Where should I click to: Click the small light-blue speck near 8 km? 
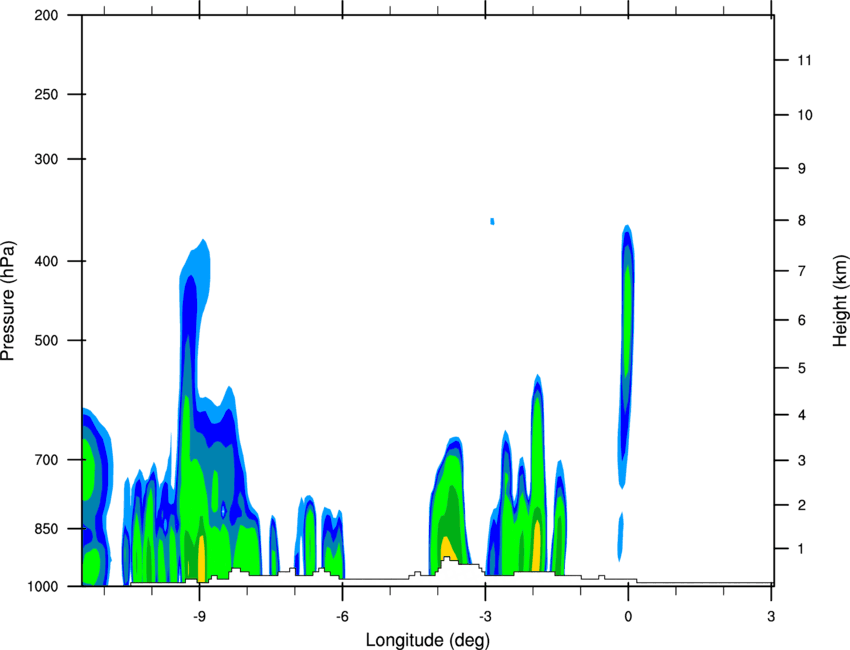492,221
